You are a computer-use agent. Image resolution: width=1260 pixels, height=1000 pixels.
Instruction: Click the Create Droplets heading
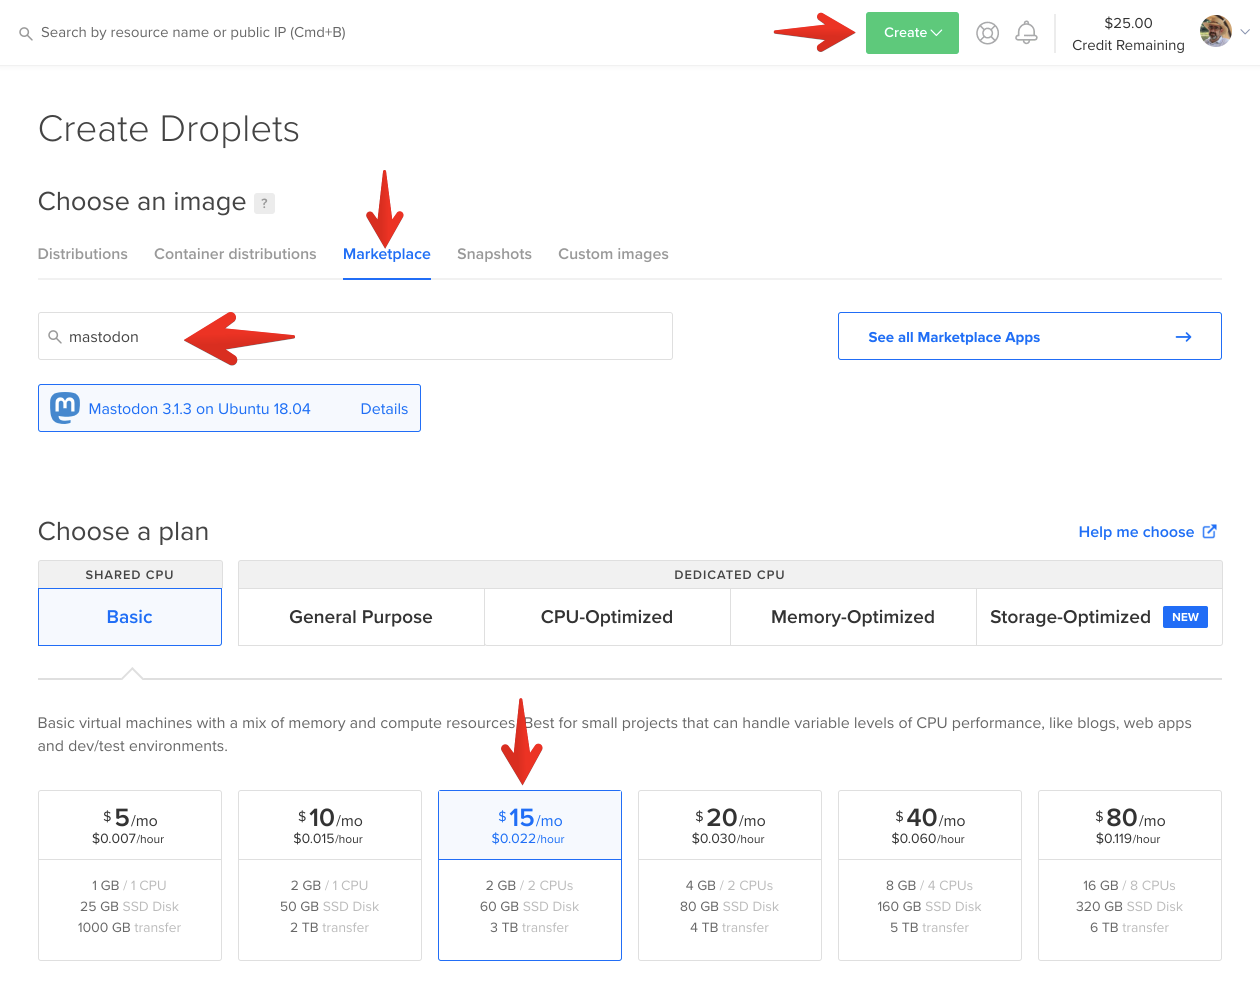pyautogui.click(x=169, y=129)
